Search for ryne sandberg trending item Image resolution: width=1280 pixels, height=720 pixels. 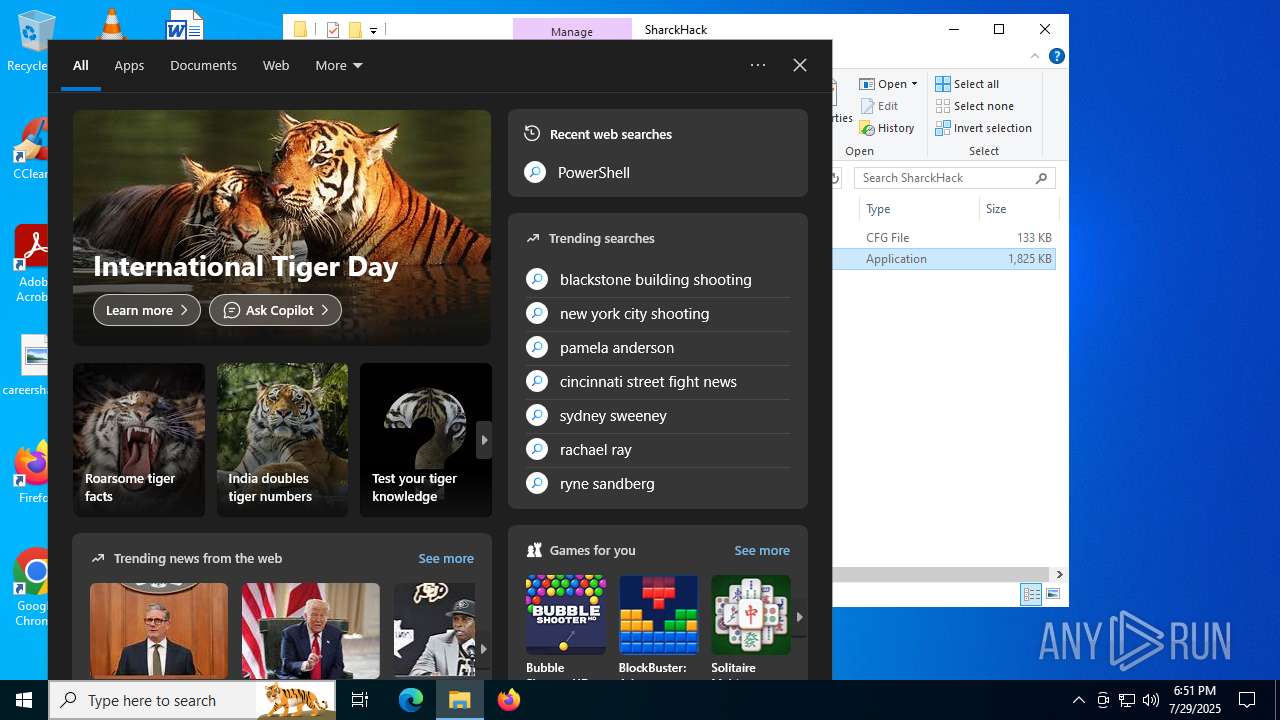(658, 484)
